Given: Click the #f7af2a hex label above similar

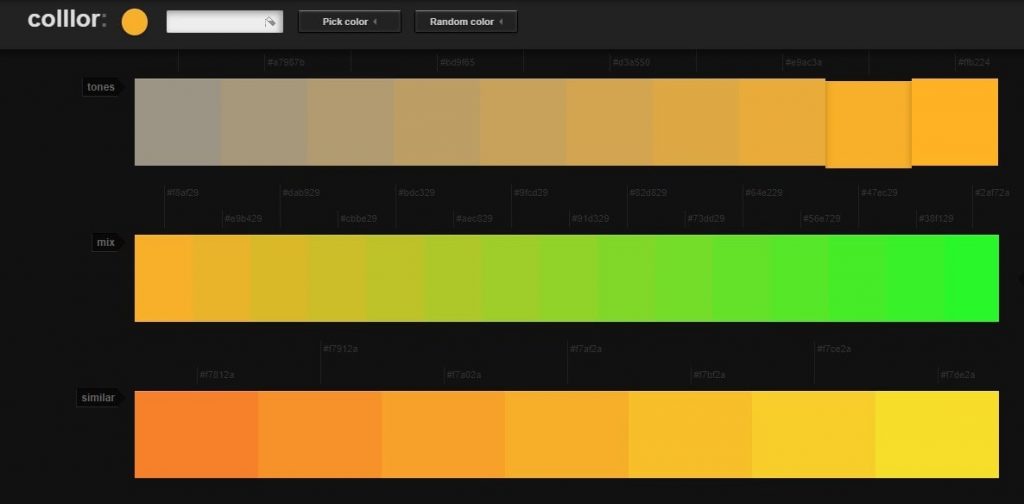Looking at the screenshot, I should (x=585, y=349).
